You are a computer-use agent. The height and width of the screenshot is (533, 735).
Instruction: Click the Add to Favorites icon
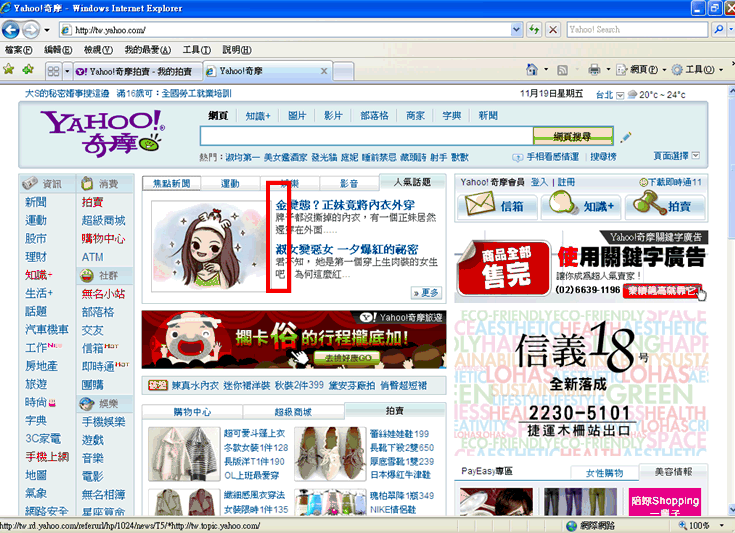coord(28,70)
